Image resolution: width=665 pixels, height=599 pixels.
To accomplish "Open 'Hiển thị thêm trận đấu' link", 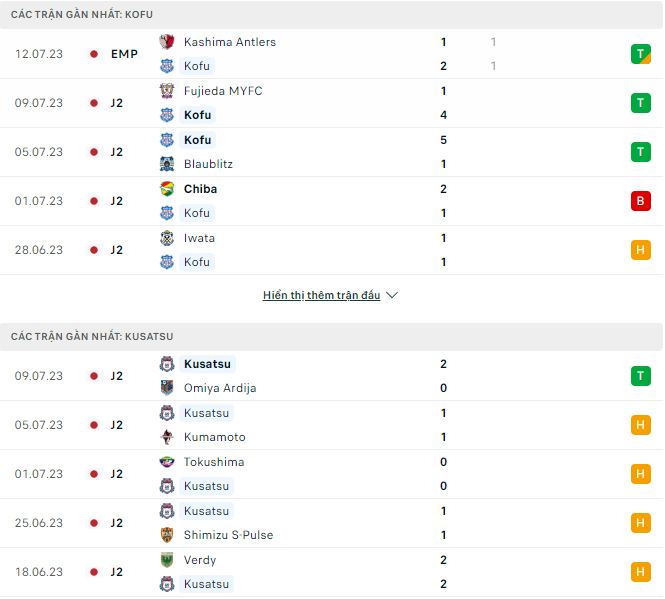I will point(321,296).
